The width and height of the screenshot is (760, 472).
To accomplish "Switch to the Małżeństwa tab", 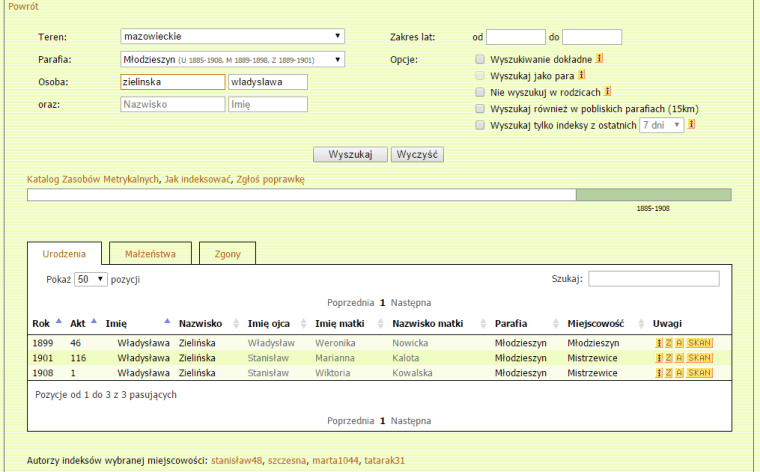I will point(149,254).
